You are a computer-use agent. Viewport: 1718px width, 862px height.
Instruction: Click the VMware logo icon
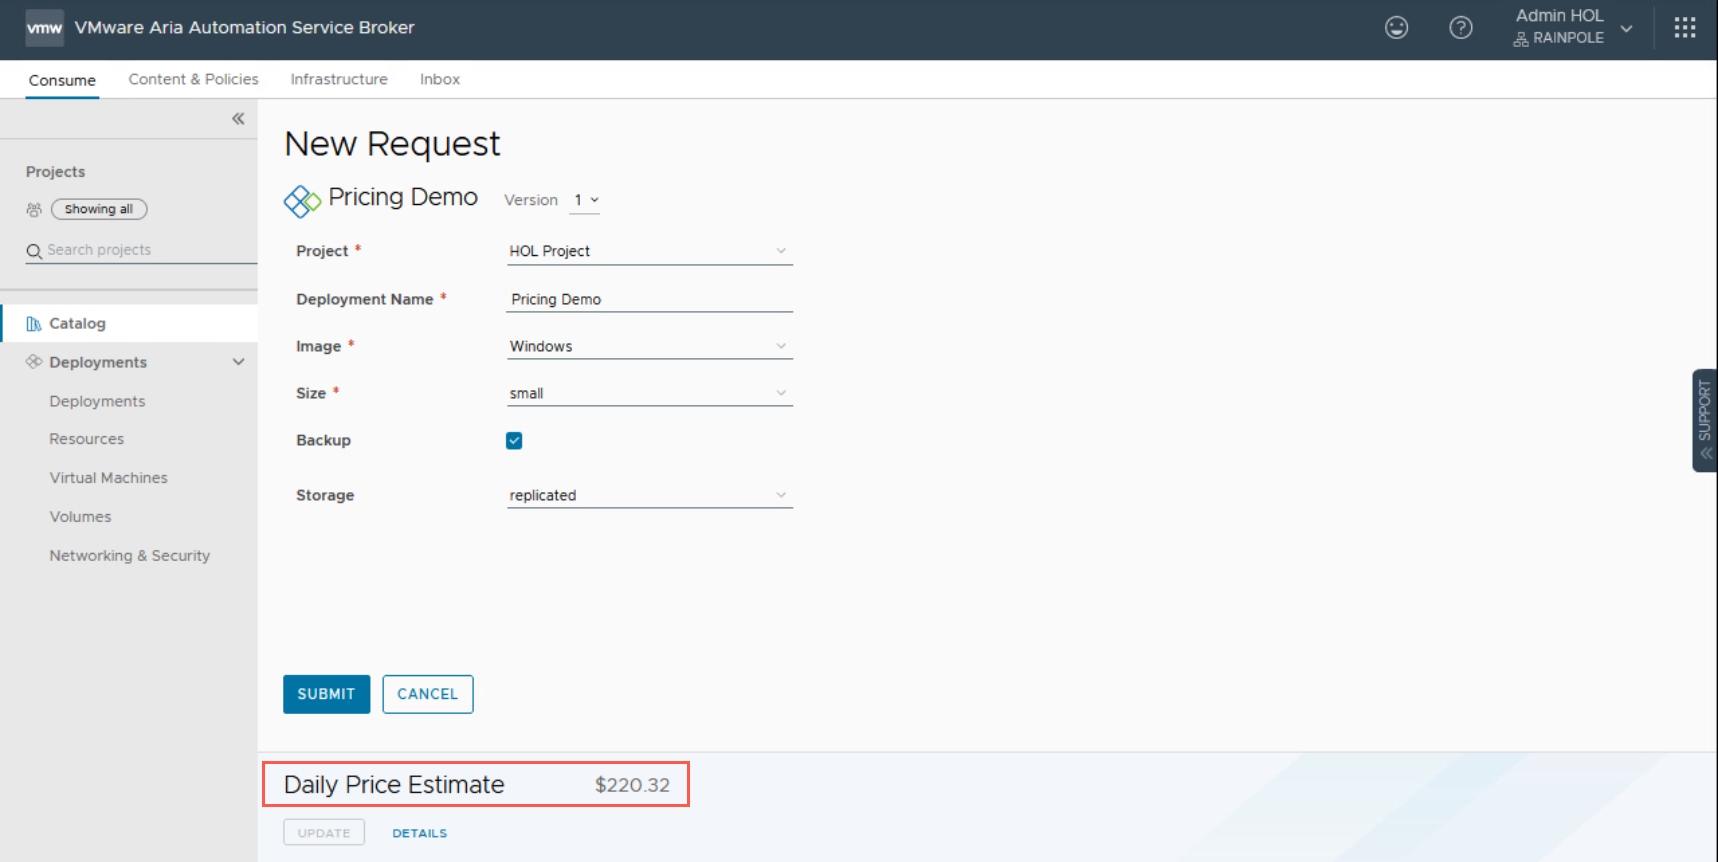point(44,28)
